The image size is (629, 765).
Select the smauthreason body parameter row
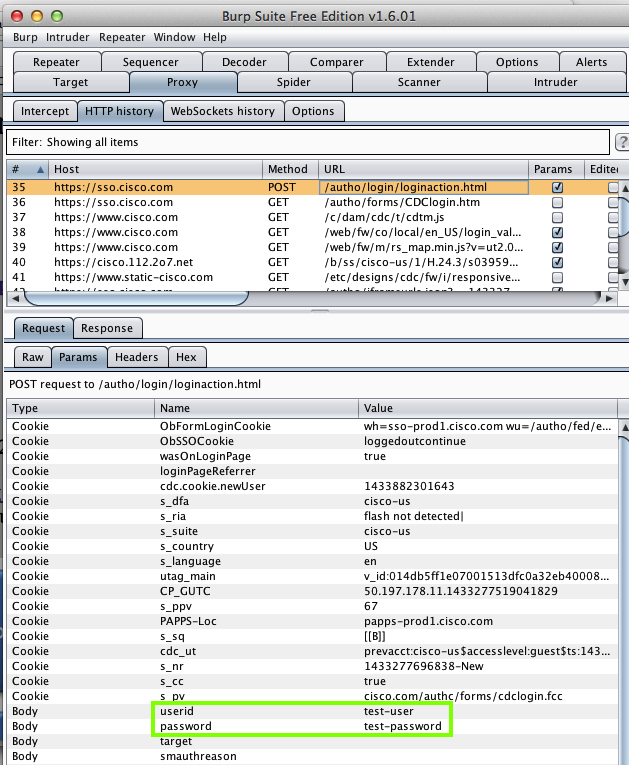[312, 756]
